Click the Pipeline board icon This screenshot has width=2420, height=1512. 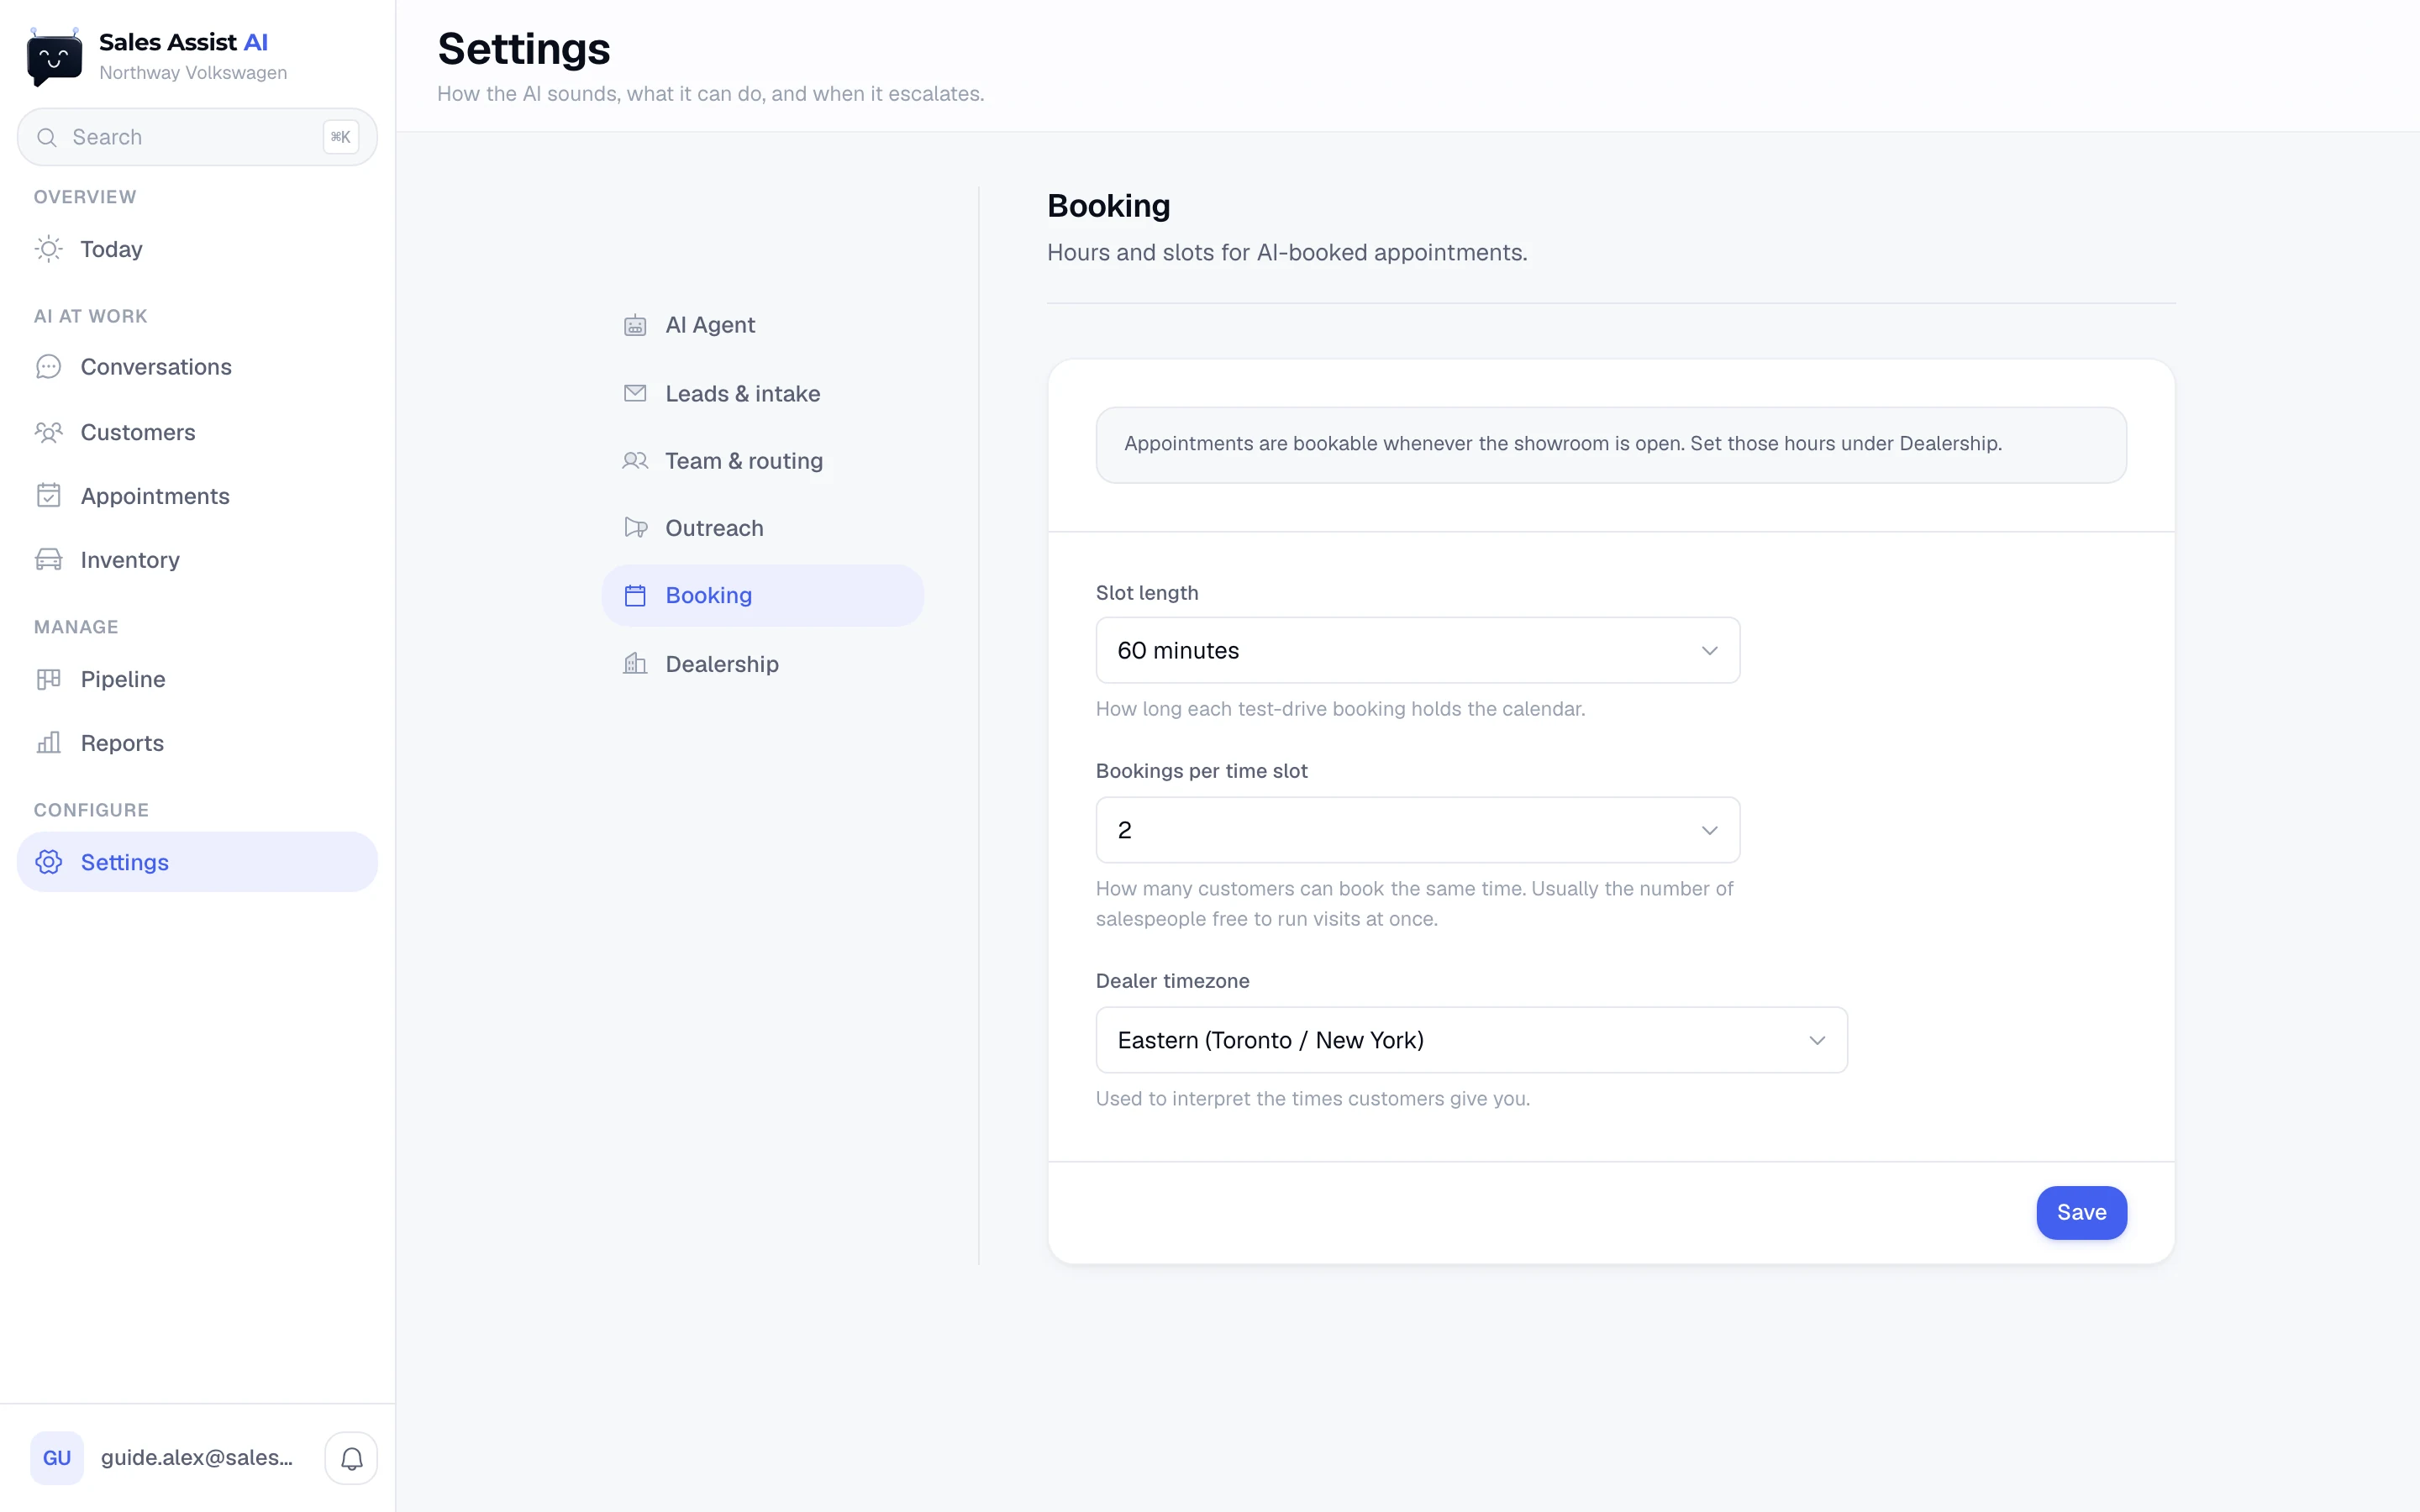pos(49,679)
